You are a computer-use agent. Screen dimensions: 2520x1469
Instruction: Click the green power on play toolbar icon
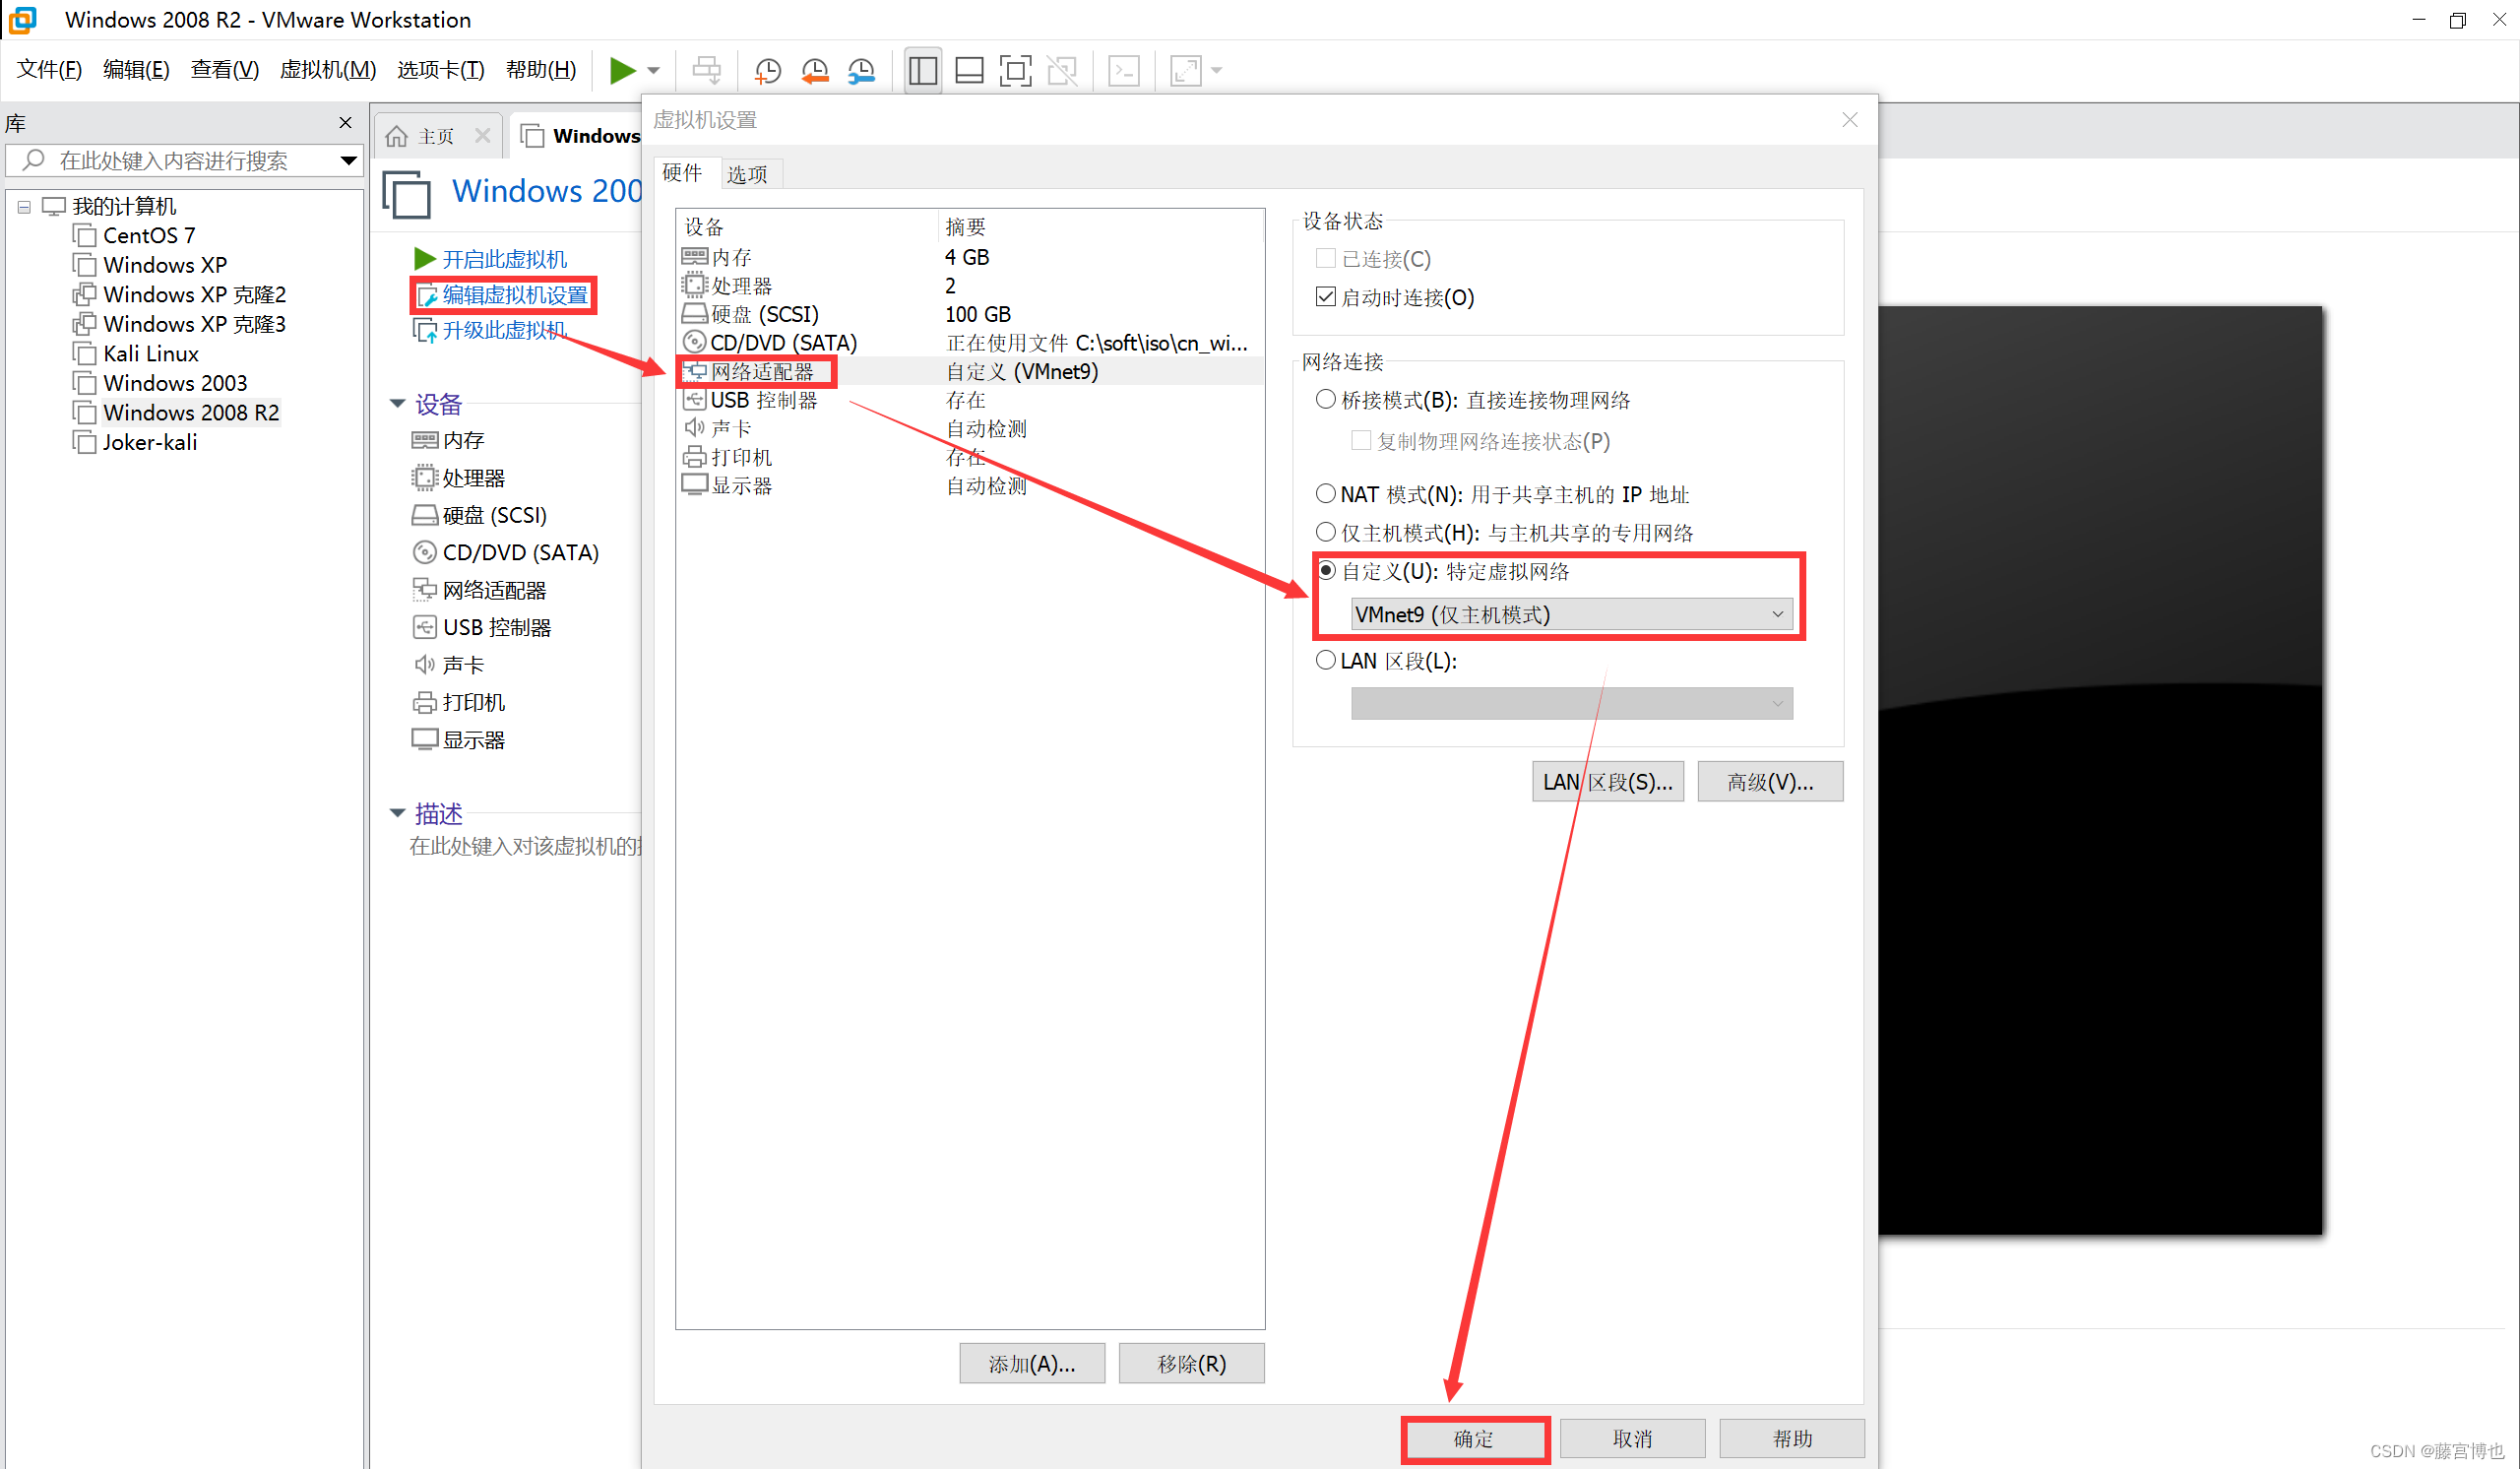coord(622,70)
